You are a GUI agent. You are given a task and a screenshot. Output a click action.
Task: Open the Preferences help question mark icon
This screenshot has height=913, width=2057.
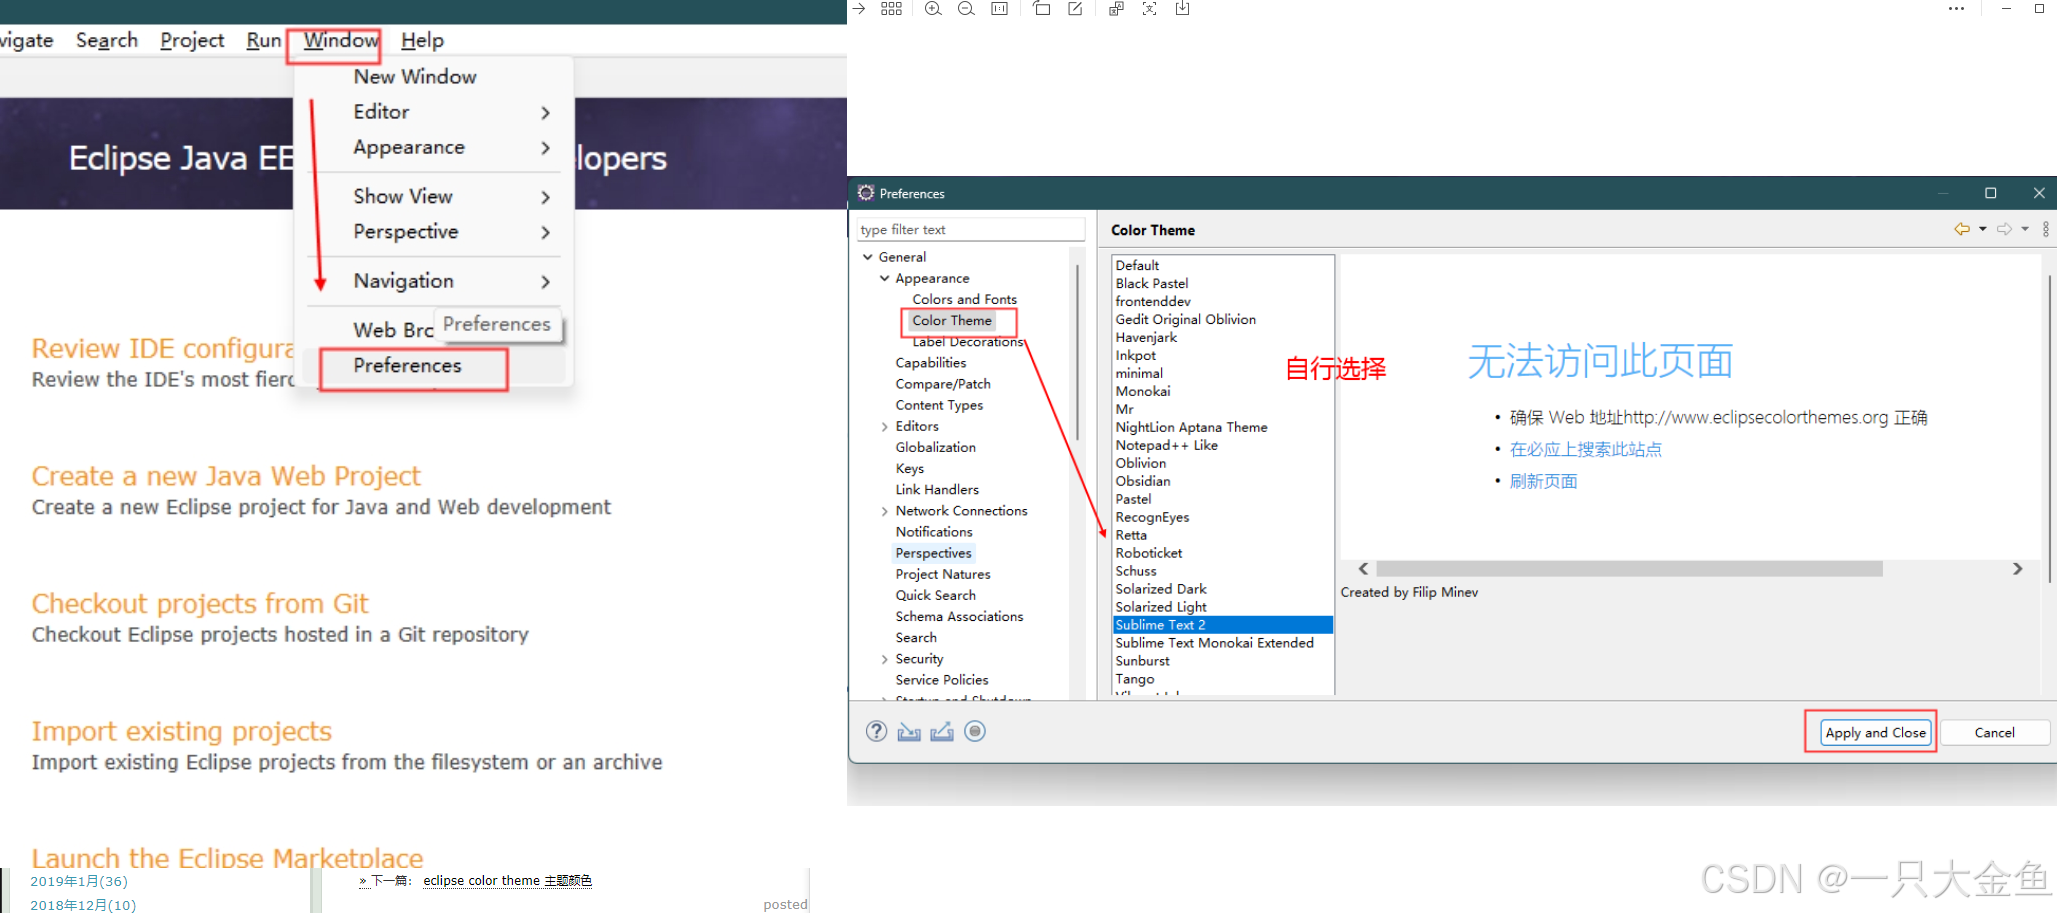876,731
